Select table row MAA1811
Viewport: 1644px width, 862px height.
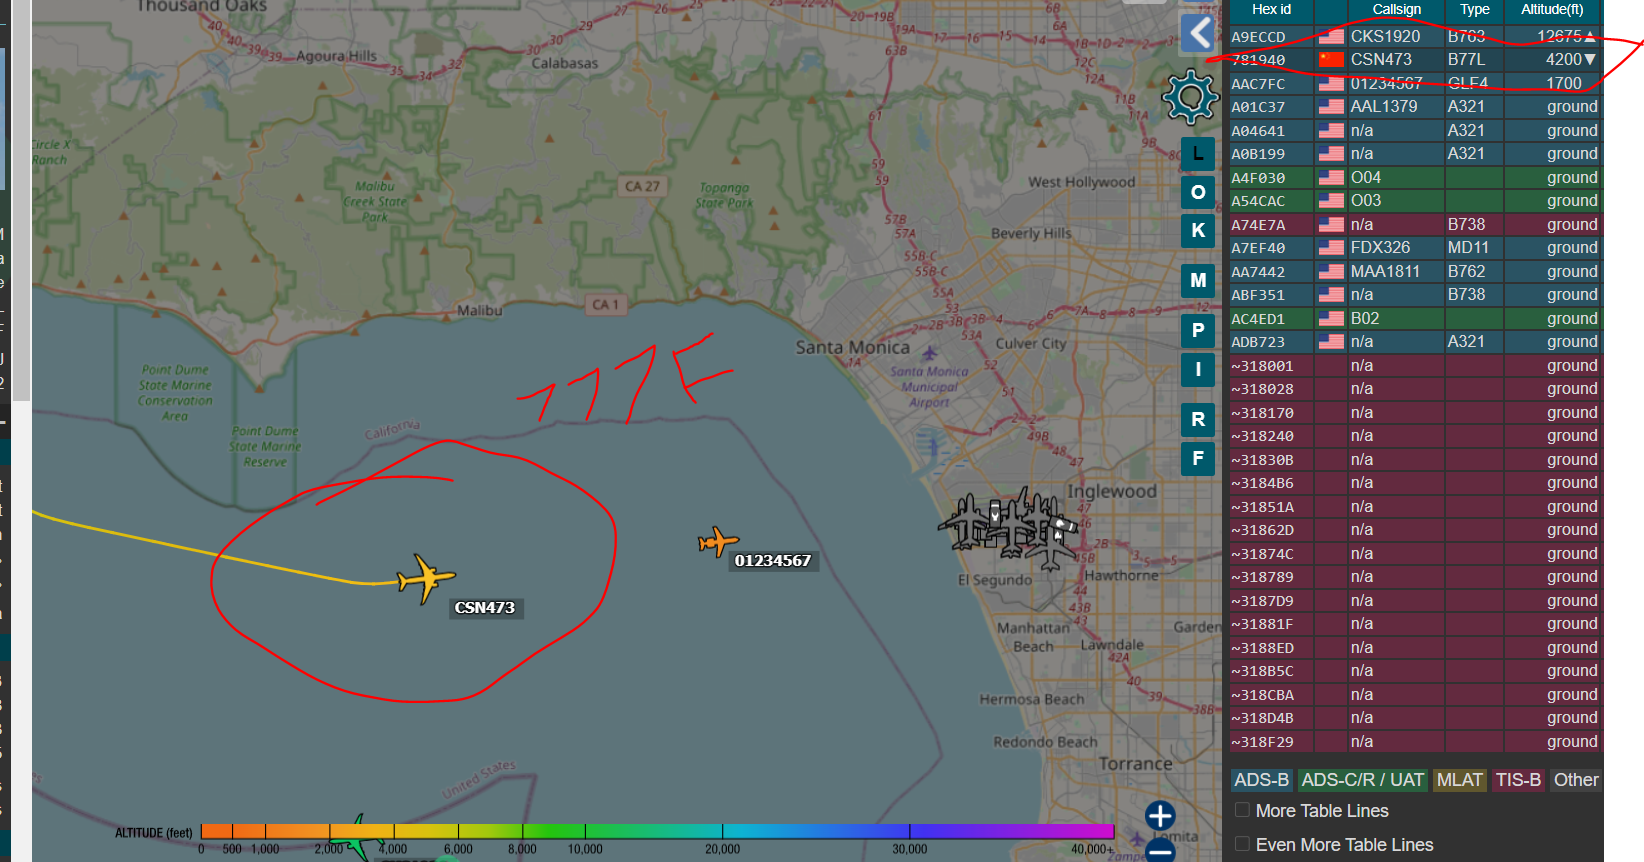pos(1415,271)
